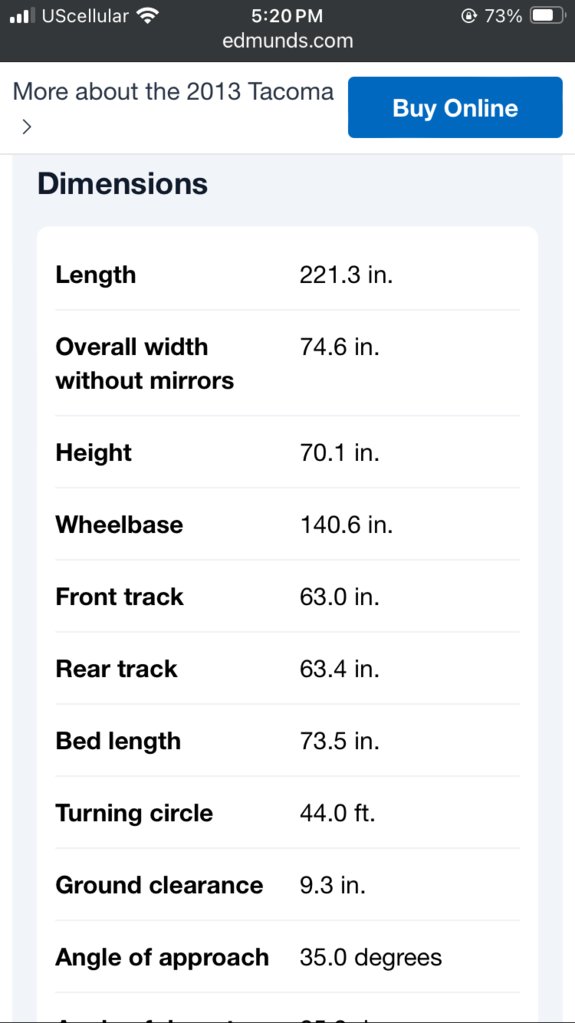Tap the Buy Online button
This screenshot has width=575, height=1023.
(x=455, y=108)
